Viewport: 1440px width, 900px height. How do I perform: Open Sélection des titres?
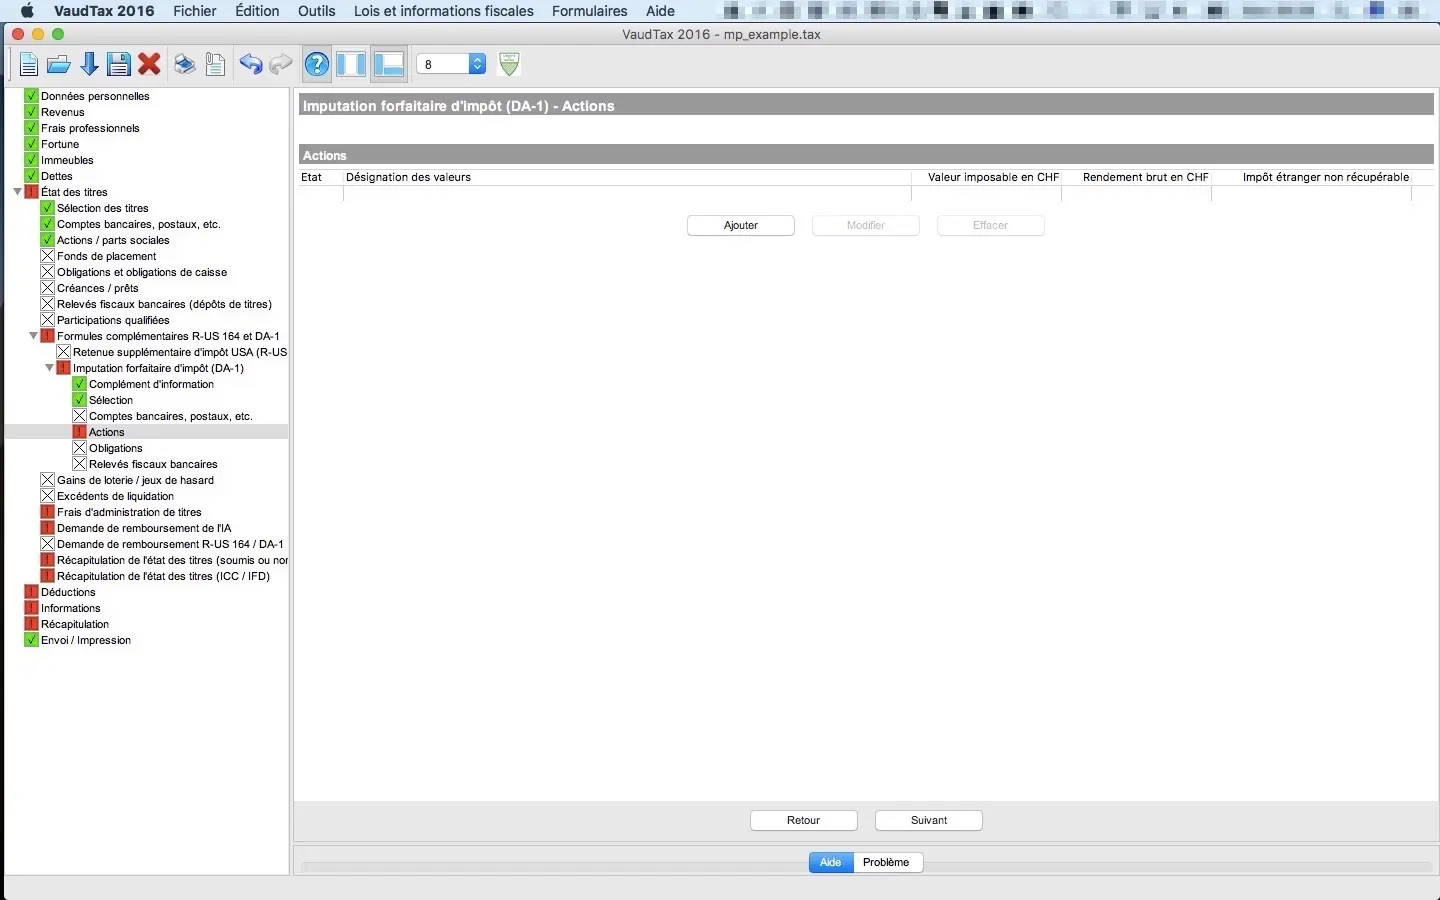click(x=103, y=208)
